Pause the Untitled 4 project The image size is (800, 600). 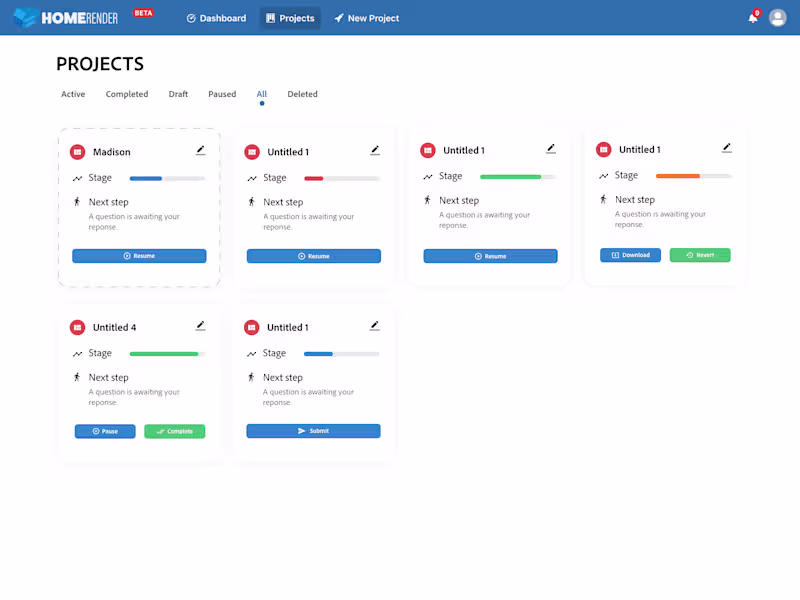pos(105,431)
